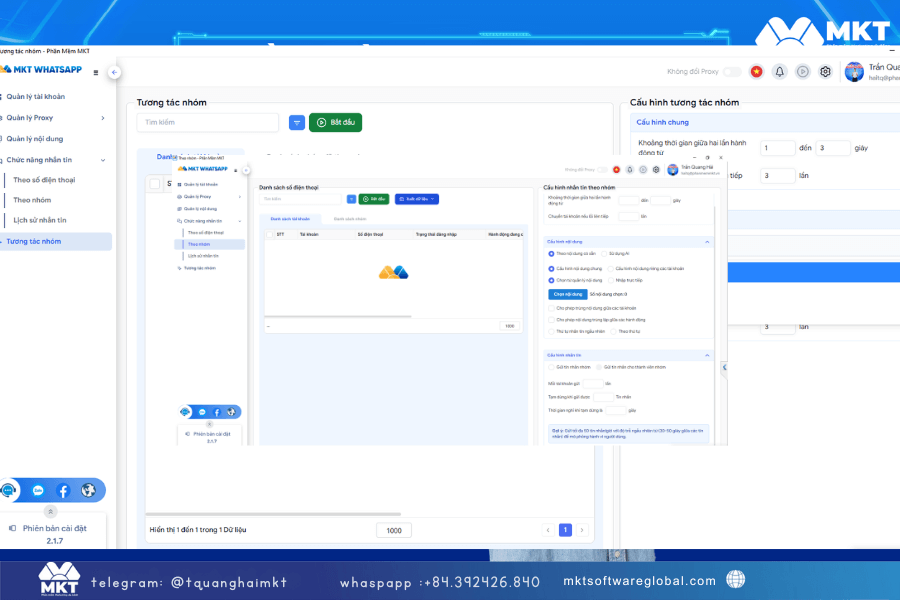Click the side panel collapse arrow on the inset window's right edge
900x600 pixels.
point(724,367)
